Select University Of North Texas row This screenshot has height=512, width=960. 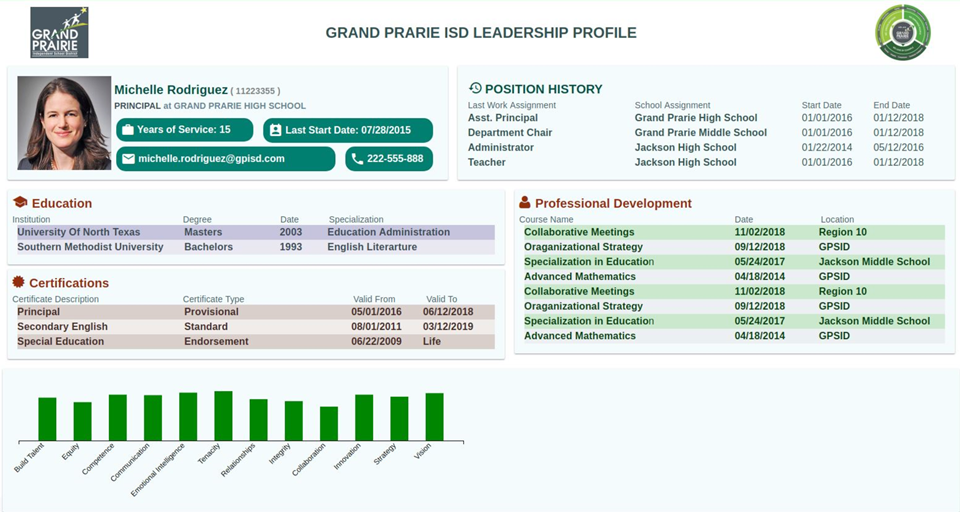pyautogui.click(x=255, y=232)
